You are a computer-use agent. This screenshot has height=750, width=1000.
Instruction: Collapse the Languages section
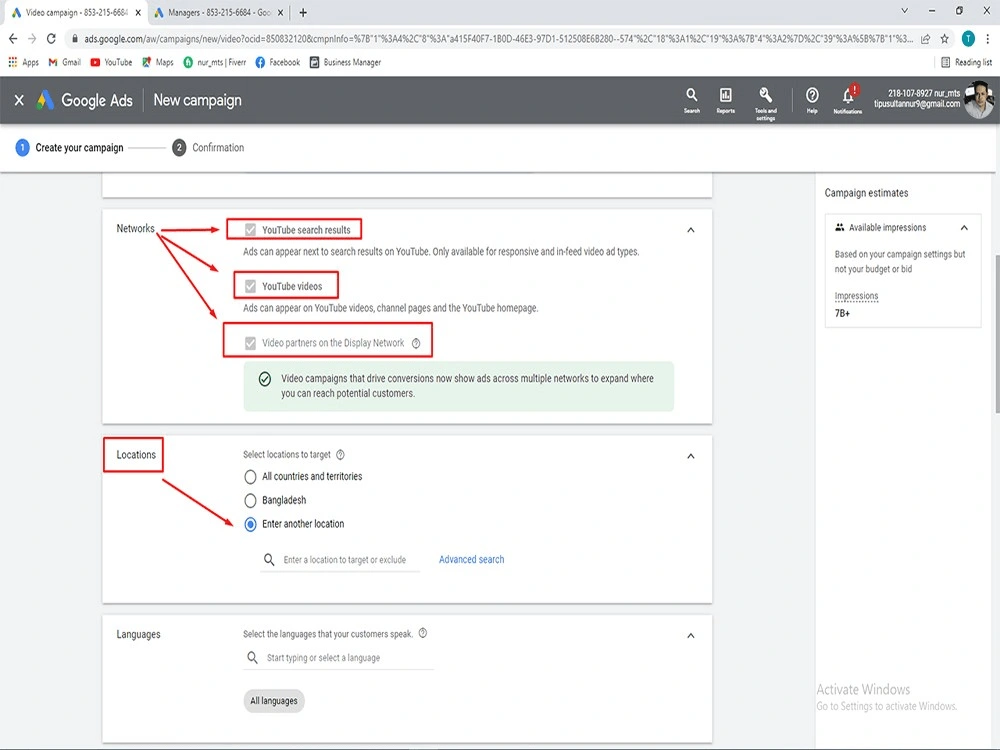pos(691,635)
